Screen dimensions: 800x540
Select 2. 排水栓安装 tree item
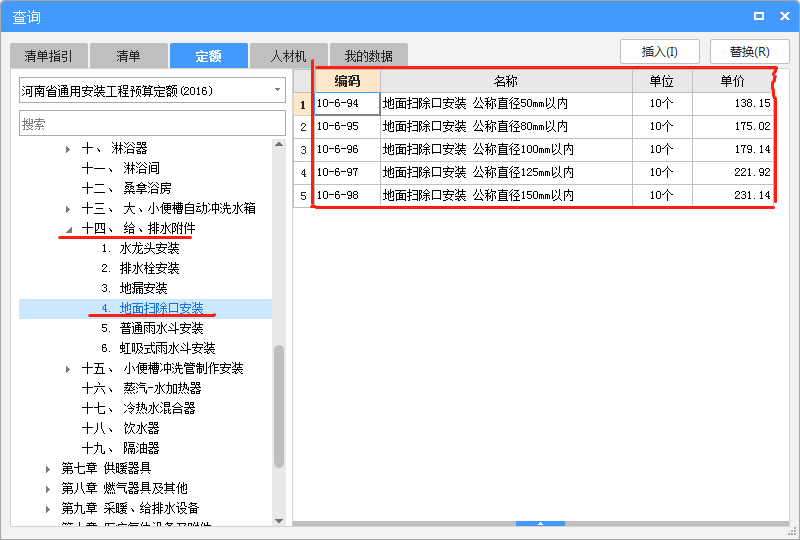[140, 268]
